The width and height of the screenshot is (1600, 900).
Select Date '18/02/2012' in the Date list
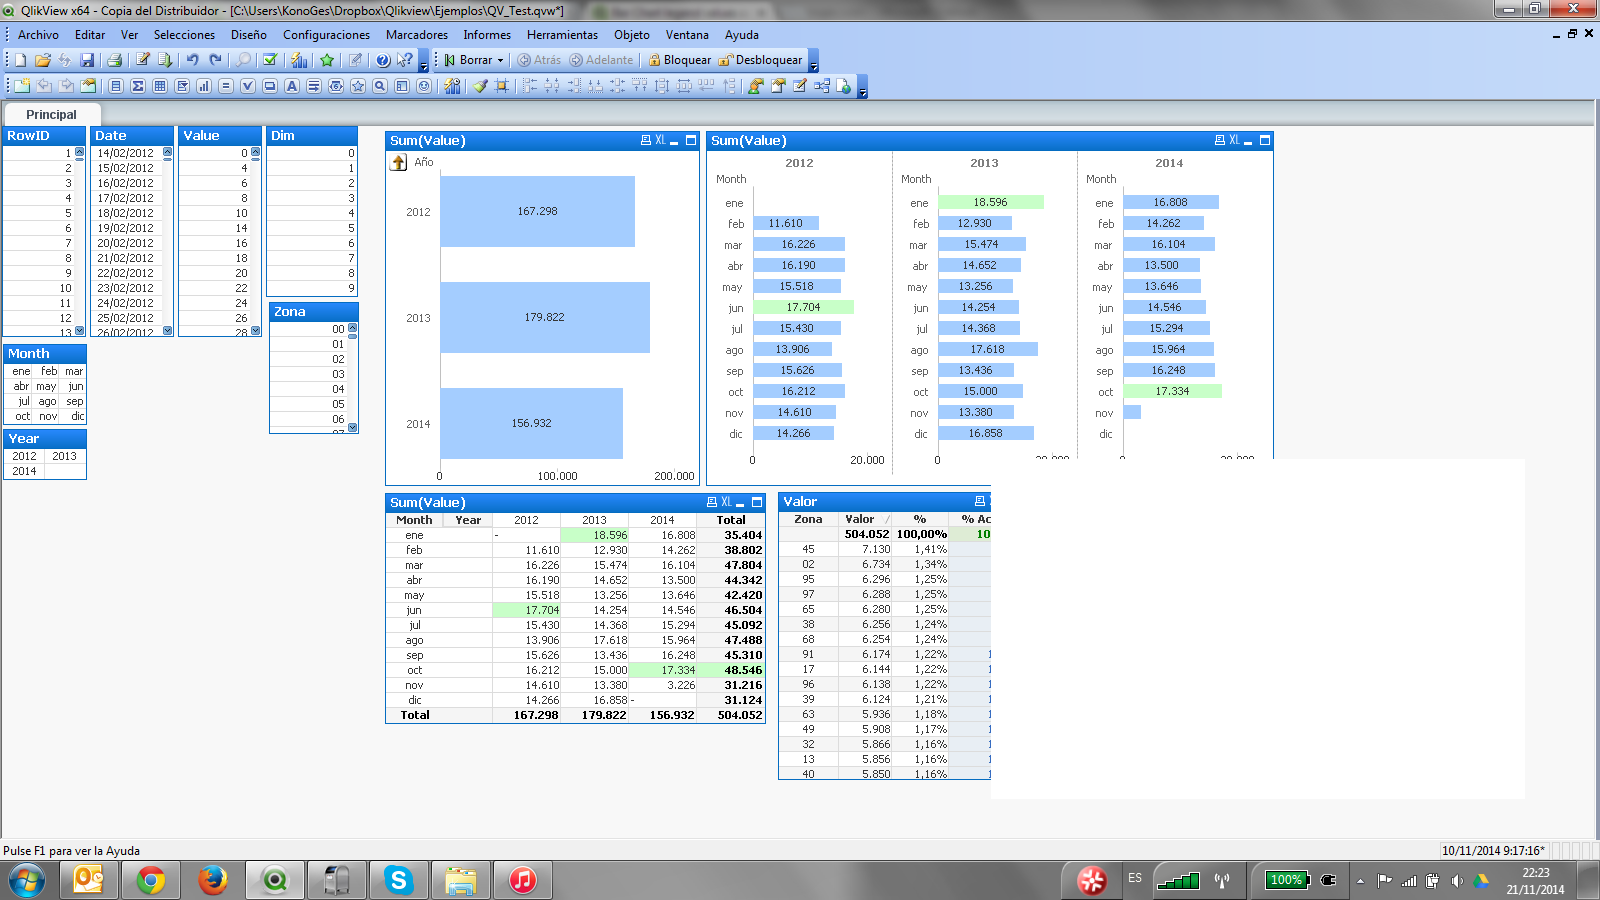[126, 213]
